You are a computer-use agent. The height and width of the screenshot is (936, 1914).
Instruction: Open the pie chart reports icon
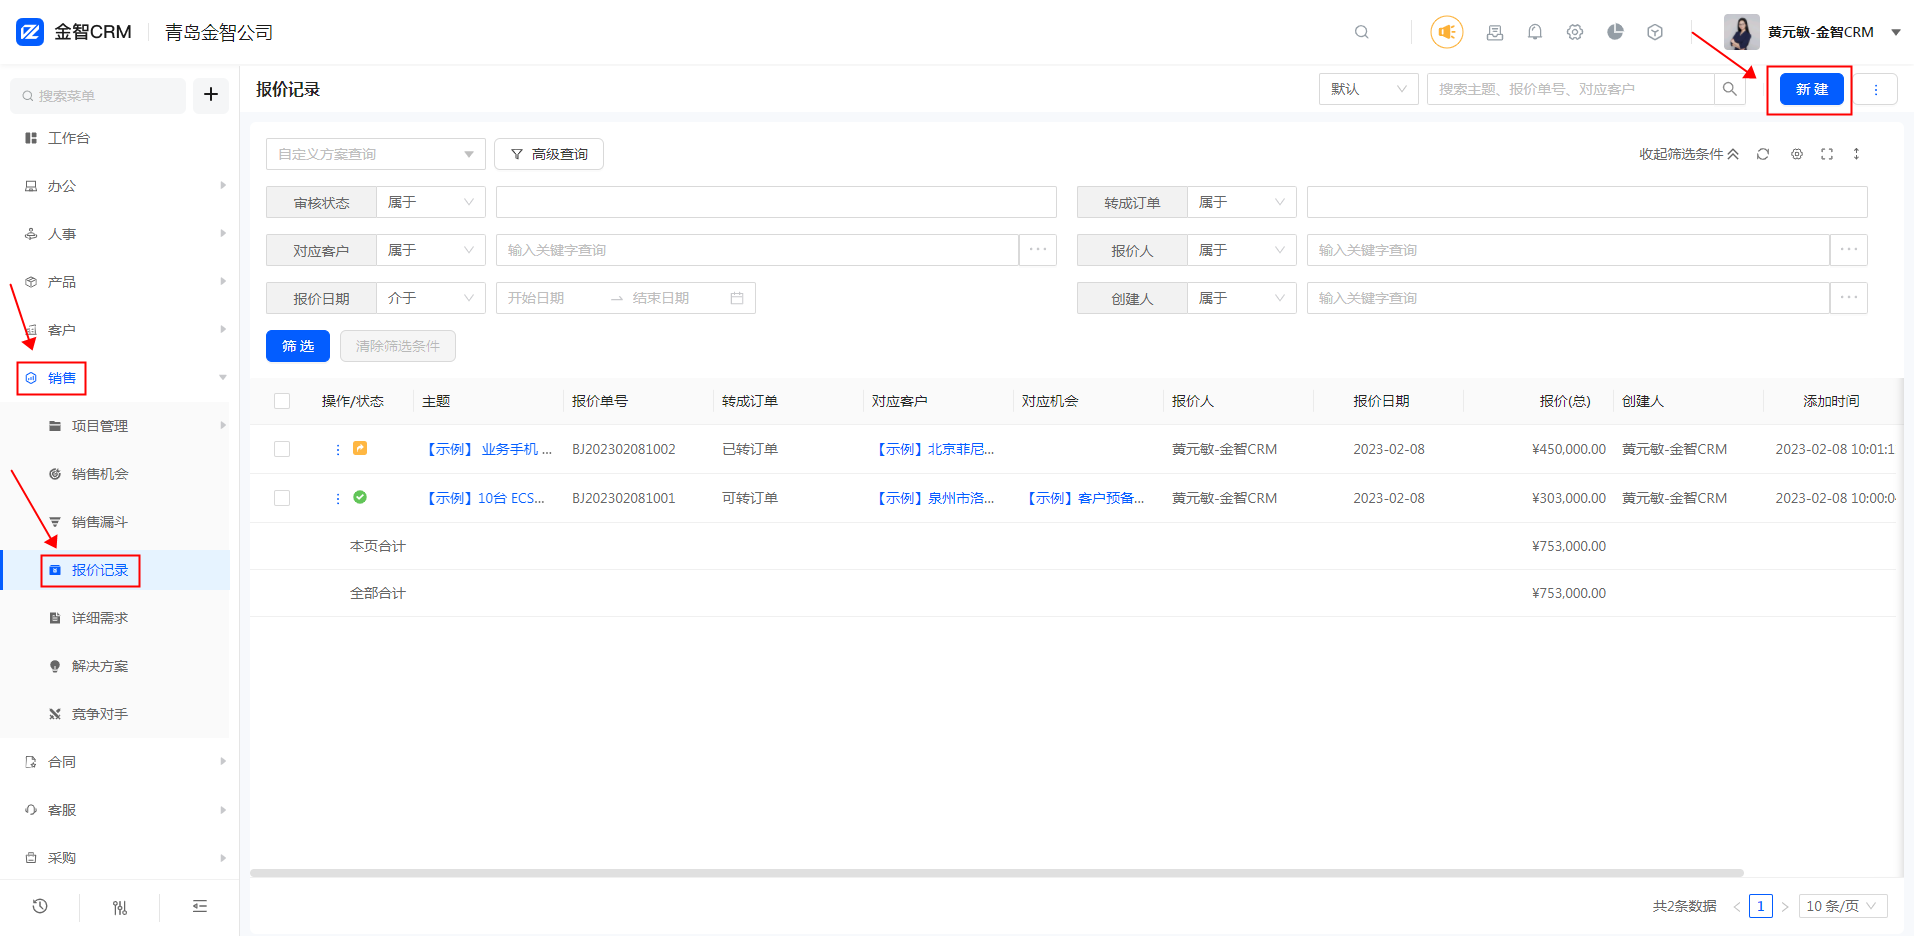coord(1615,32)
